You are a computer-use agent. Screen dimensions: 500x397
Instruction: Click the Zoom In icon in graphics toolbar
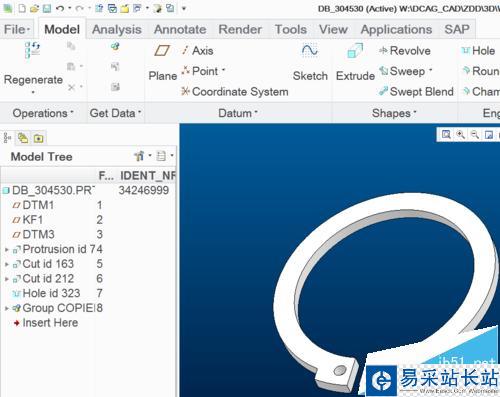pos(461,134)
